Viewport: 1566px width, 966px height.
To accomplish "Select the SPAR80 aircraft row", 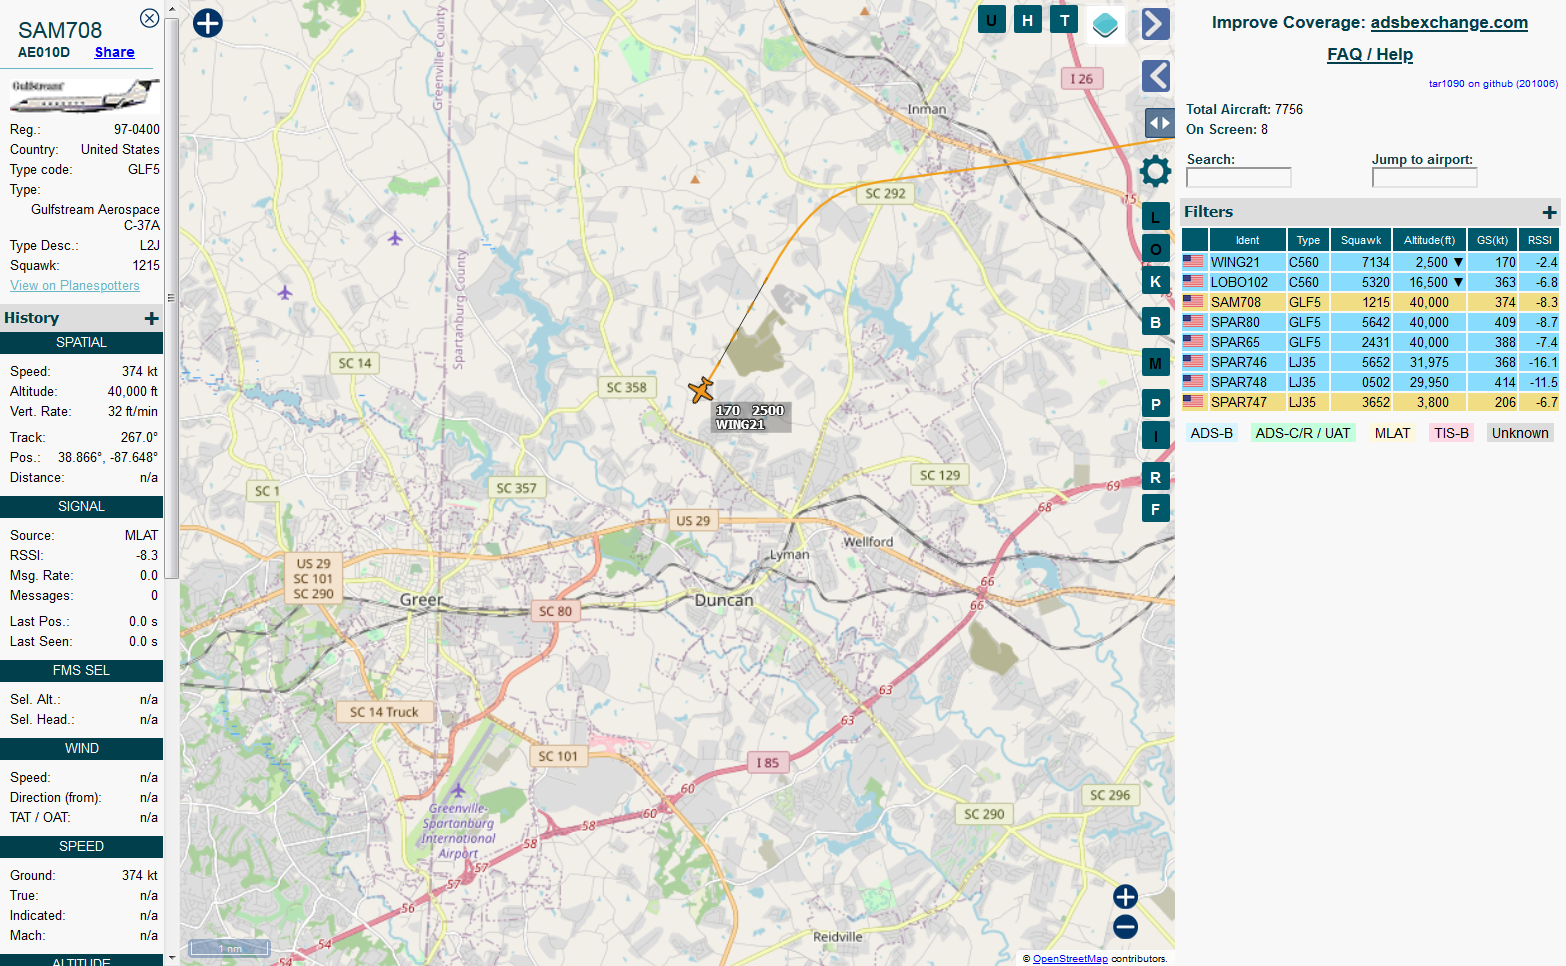I will [x=1371, y=322].
